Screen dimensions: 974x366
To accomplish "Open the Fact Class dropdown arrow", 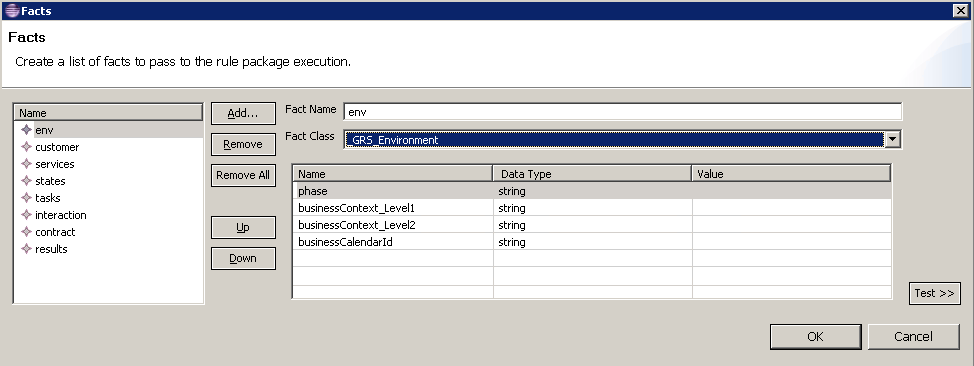I will [893, 139].
